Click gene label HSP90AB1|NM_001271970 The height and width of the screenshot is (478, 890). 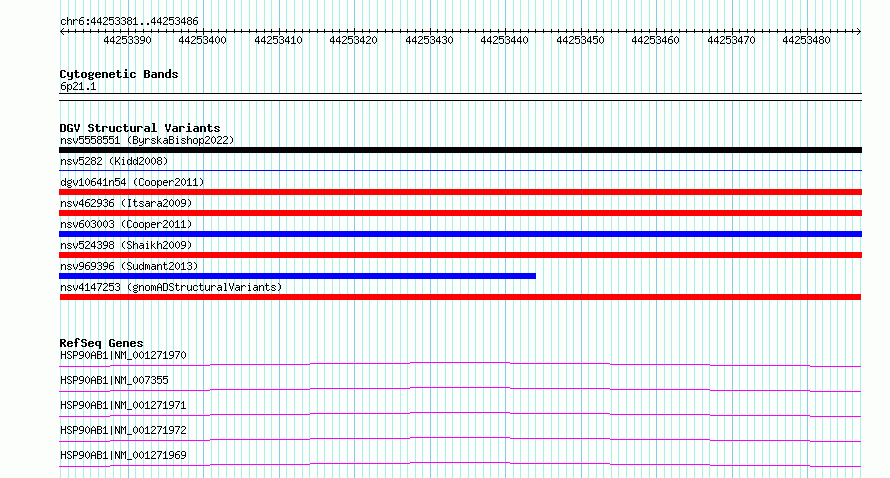pyautogui.click(x=123, y=355)
